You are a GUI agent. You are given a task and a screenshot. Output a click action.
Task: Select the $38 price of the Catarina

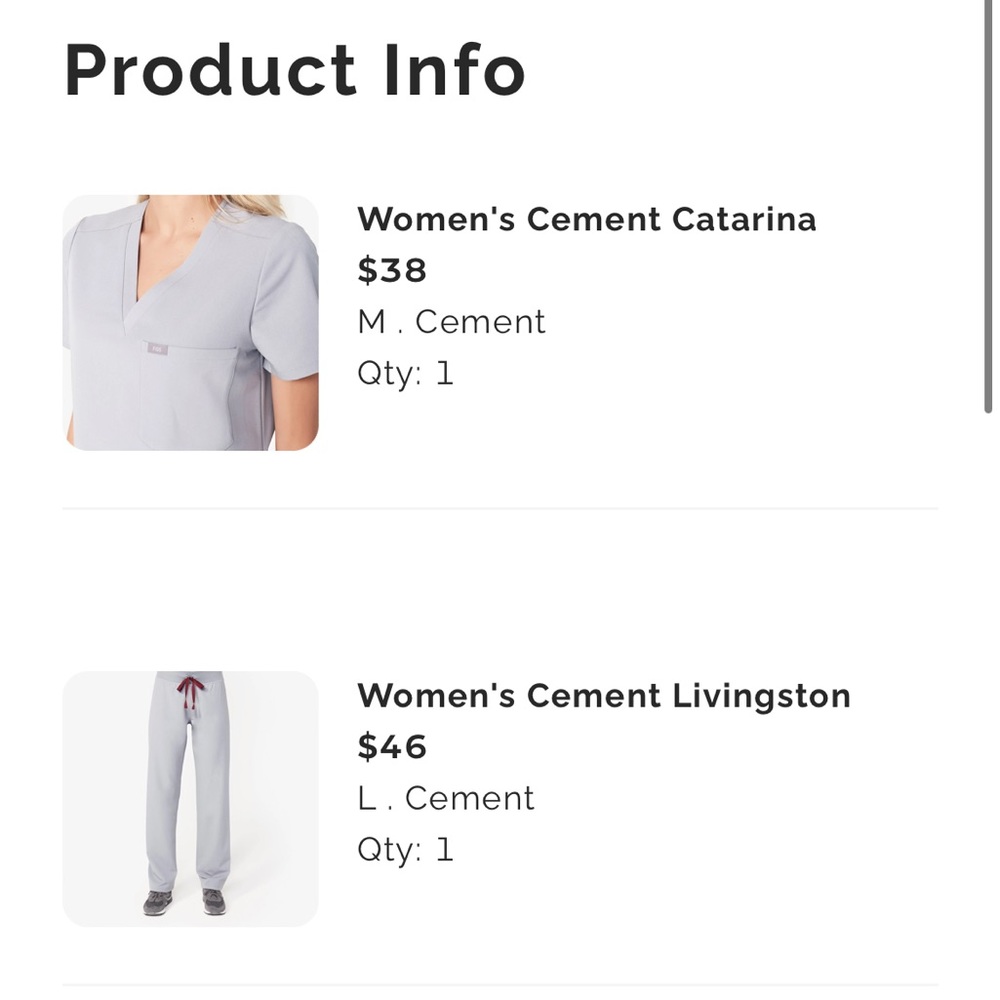[x=392, y=270]
